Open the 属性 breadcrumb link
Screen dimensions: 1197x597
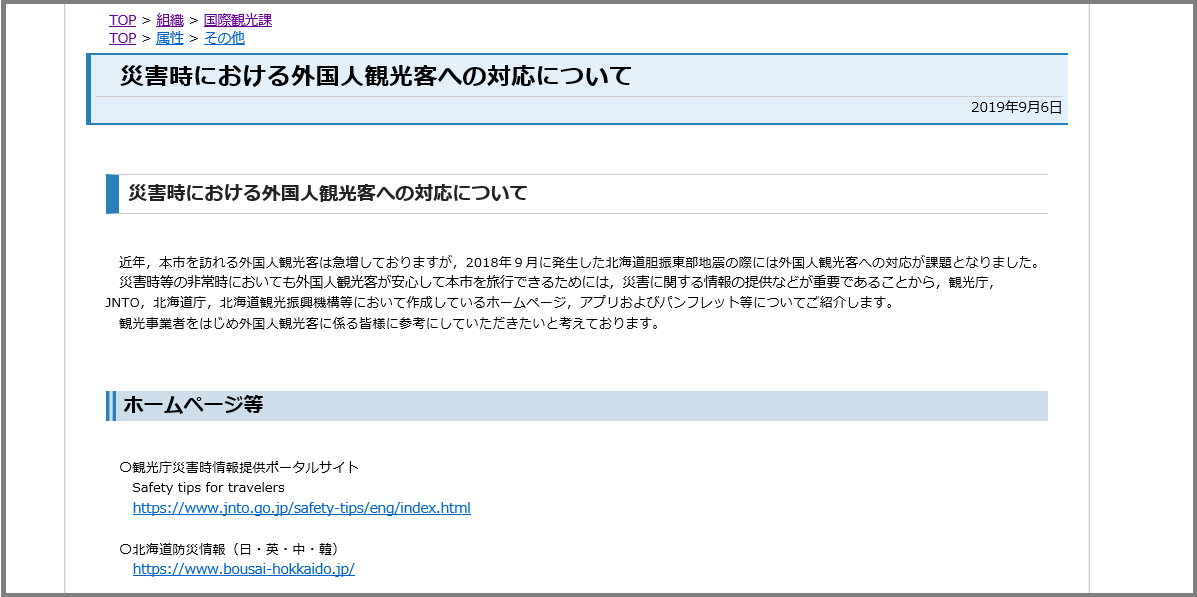(170, 38)
